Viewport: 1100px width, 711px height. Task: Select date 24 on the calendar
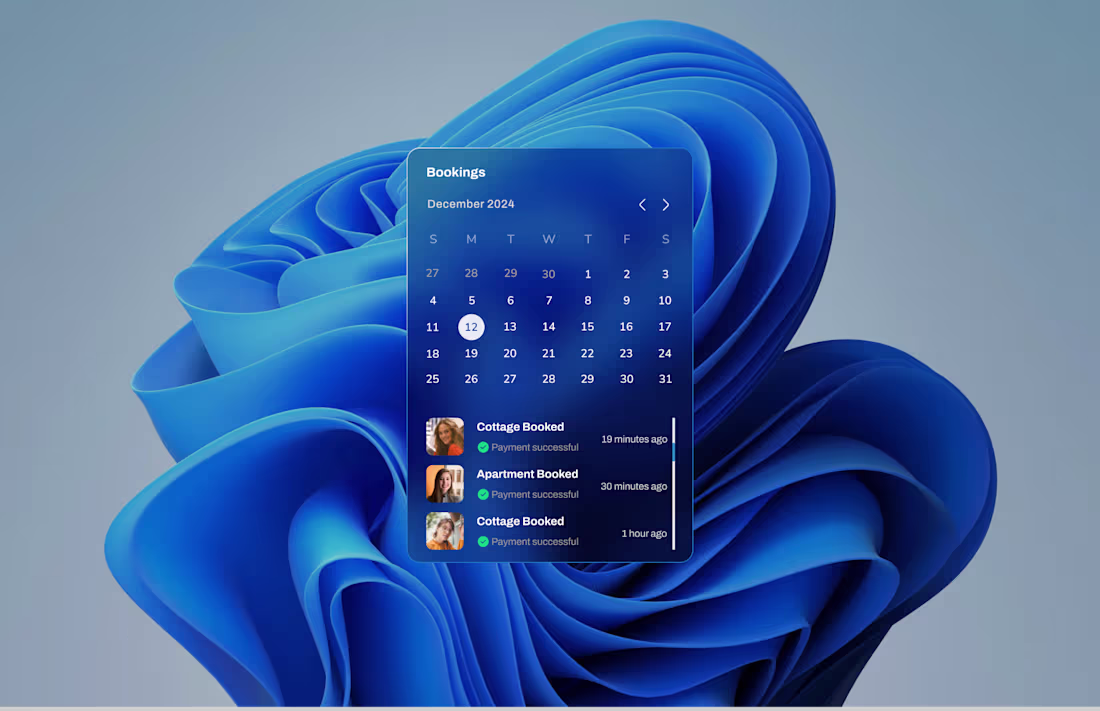pos(665,354)
